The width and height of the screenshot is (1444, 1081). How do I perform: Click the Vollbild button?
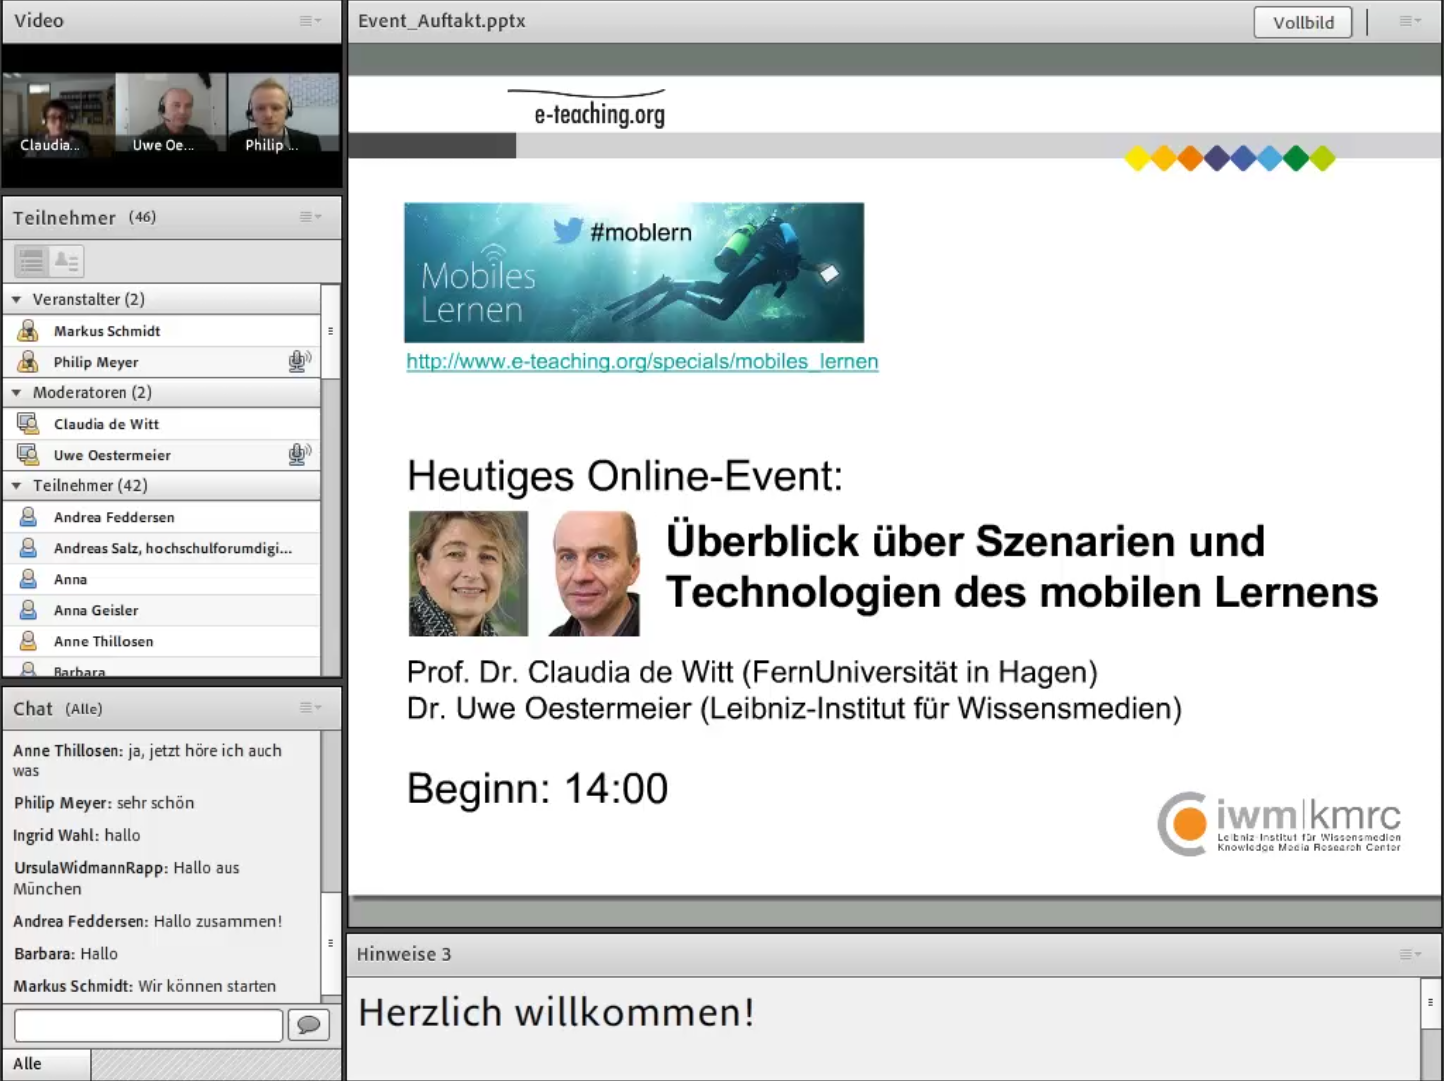(x=1303, y=22)
